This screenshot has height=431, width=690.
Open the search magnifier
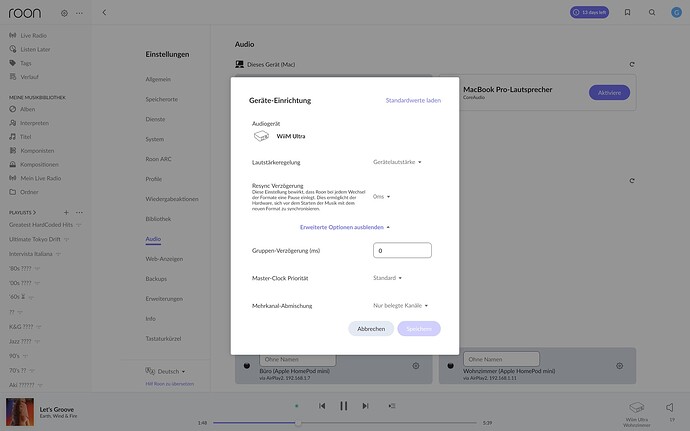(652, 12)
